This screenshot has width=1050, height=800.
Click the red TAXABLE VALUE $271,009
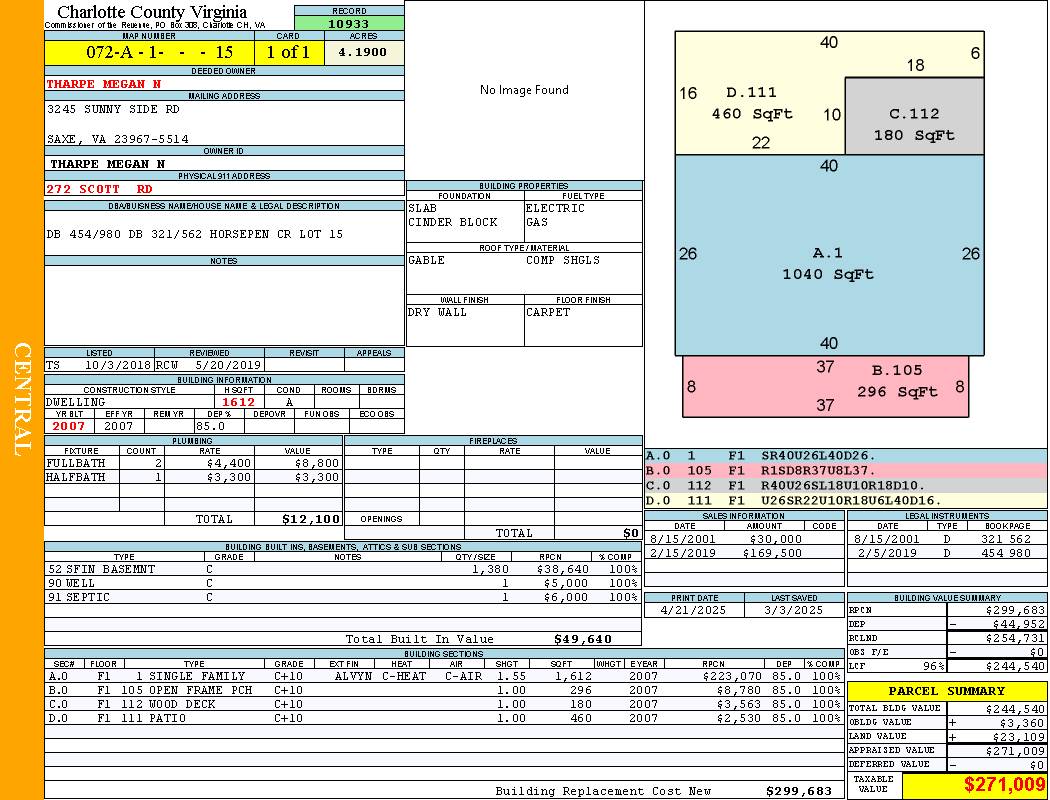(1004, 785)
